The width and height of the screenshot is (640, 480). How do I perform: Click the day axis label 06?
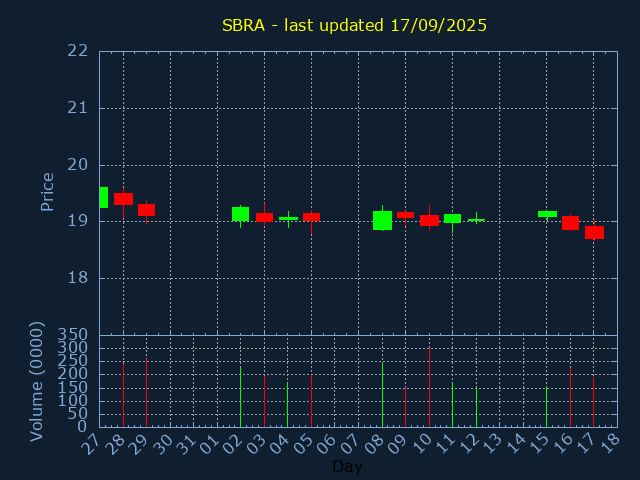(x=326, y=444)
